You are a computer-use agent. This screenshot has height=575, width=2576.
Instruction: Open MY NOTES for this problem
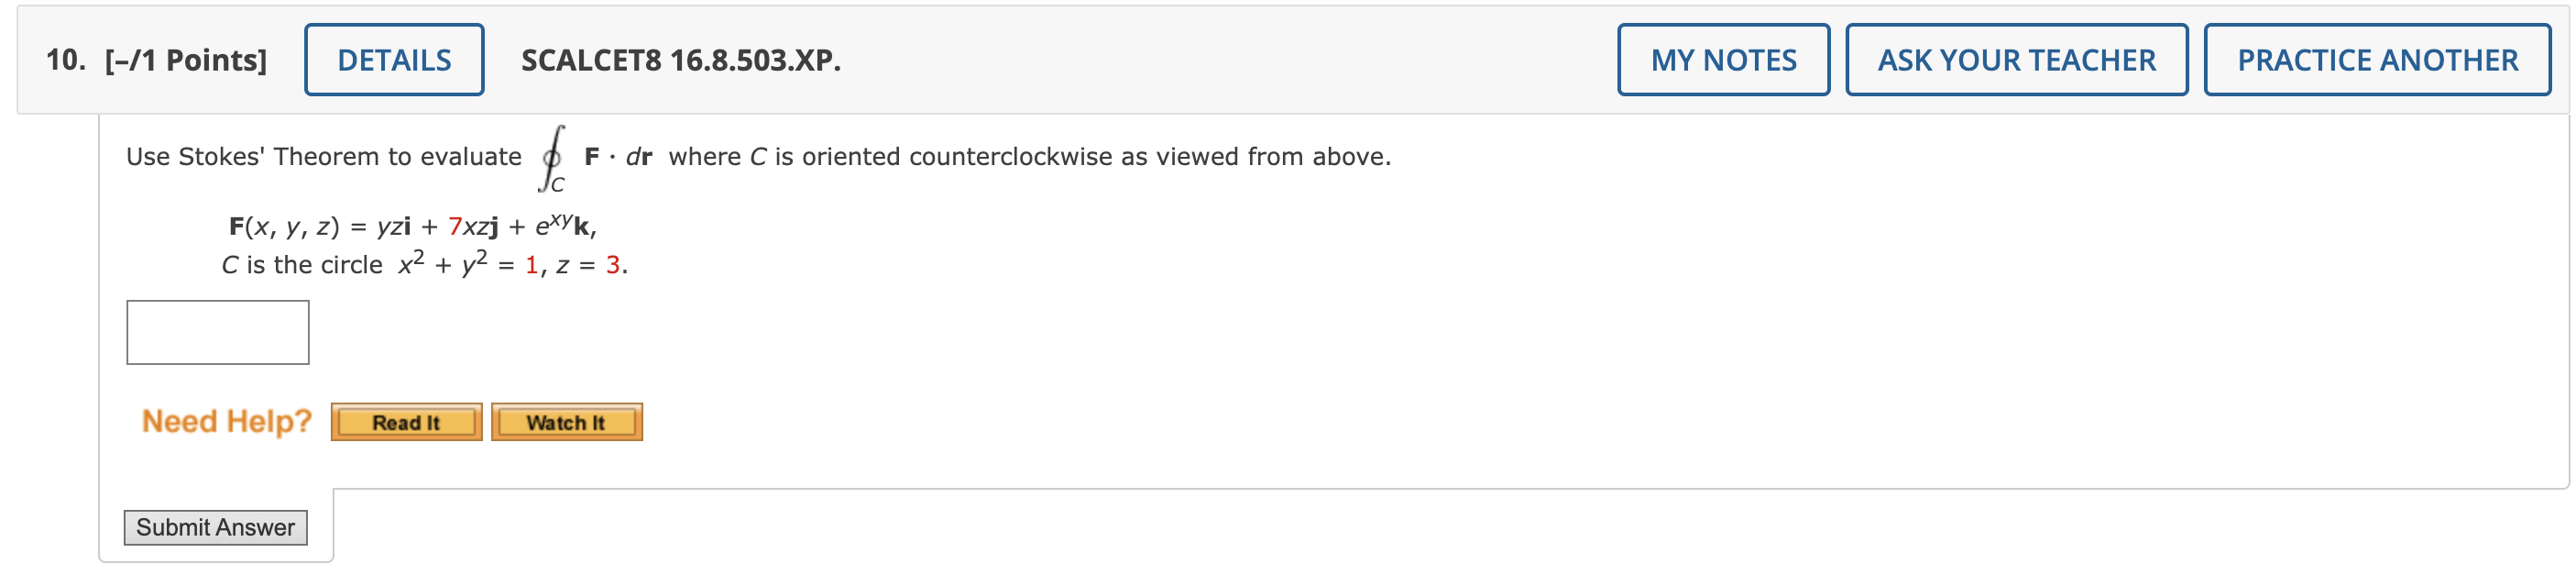coord(1722,60)
